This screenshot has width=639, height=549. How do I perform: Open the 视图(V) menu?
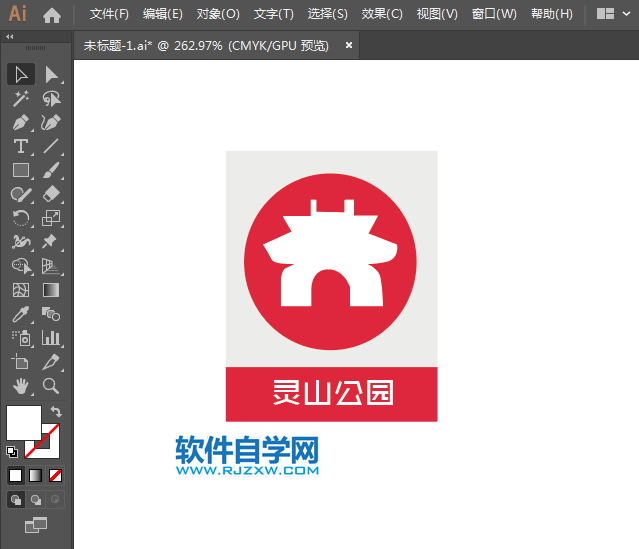coord(437,14)
